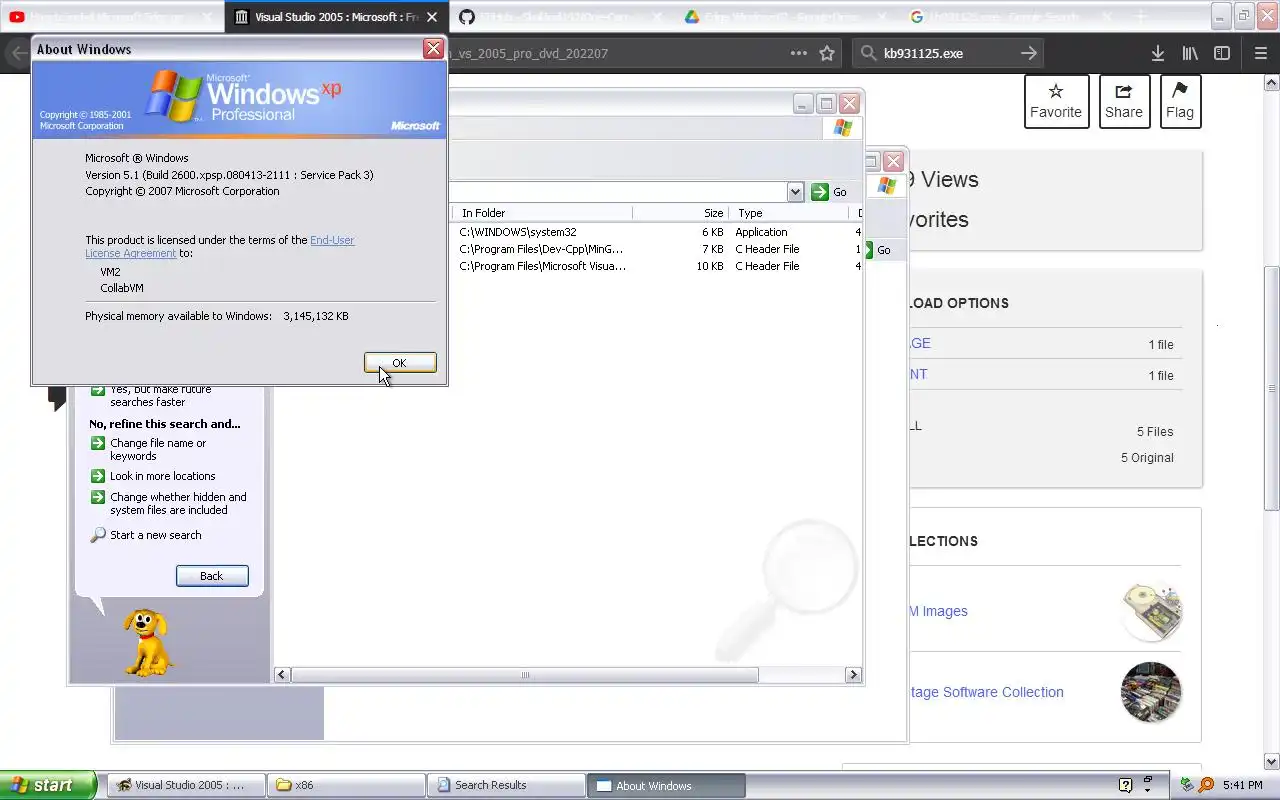The width and height of the screenshot is (1280, 800).
Task: Switch to the Google Search browser tab
Action: click(x=1010, y=17)
